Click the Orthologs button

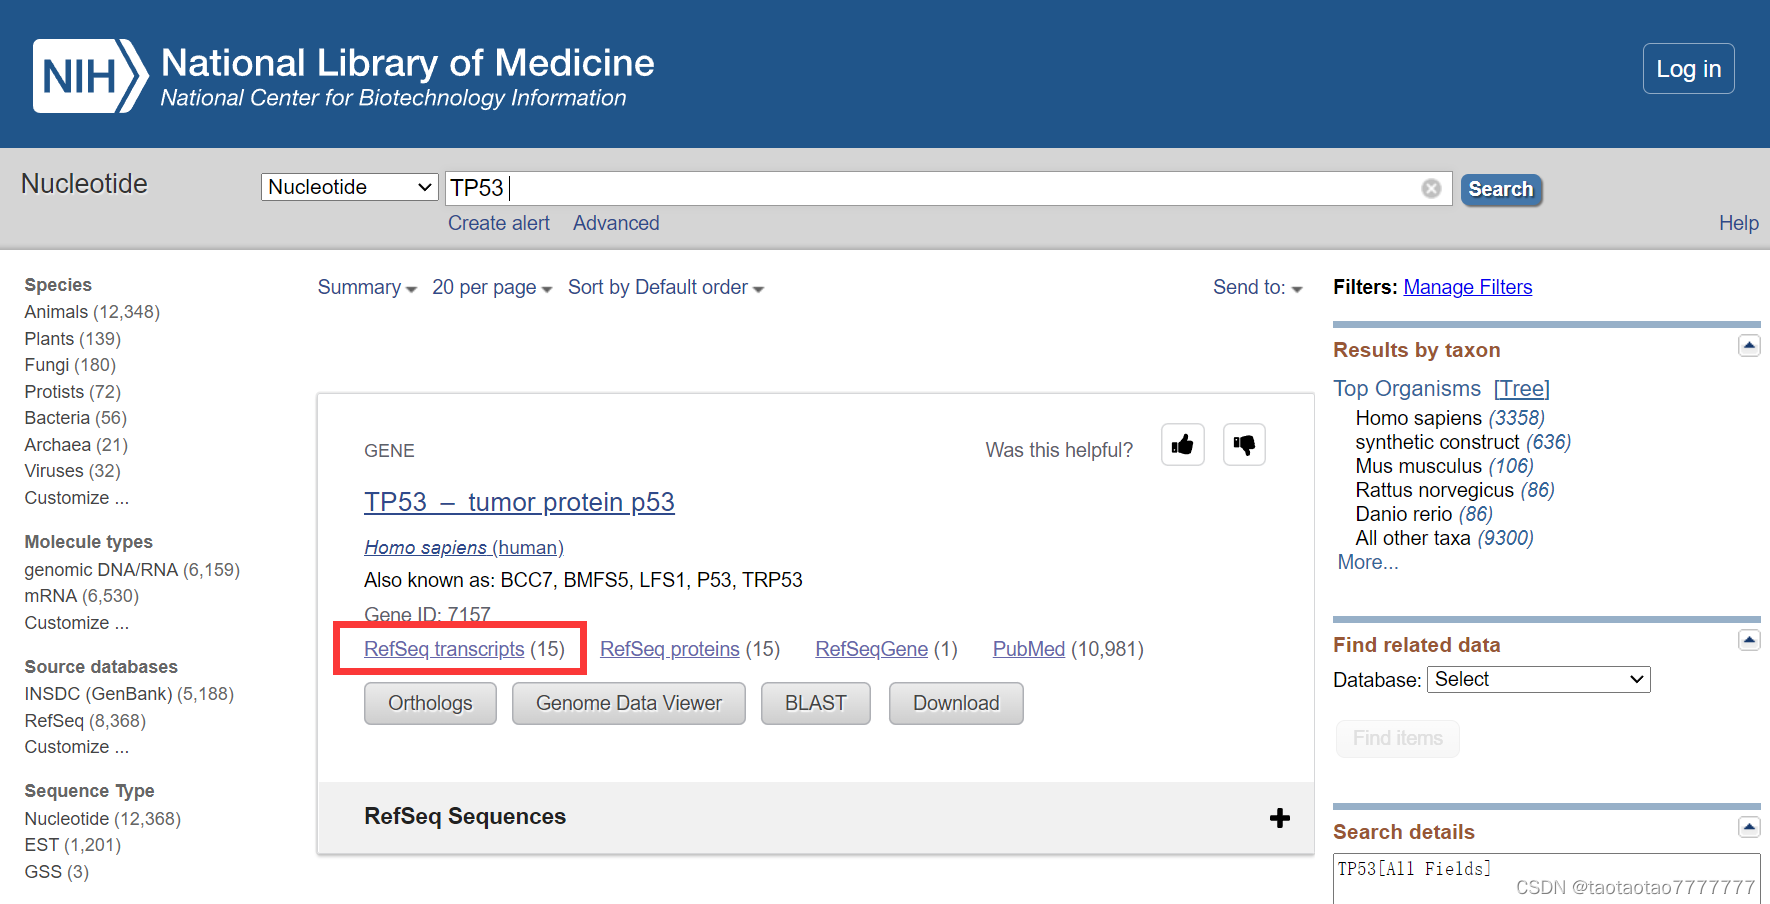430,703
